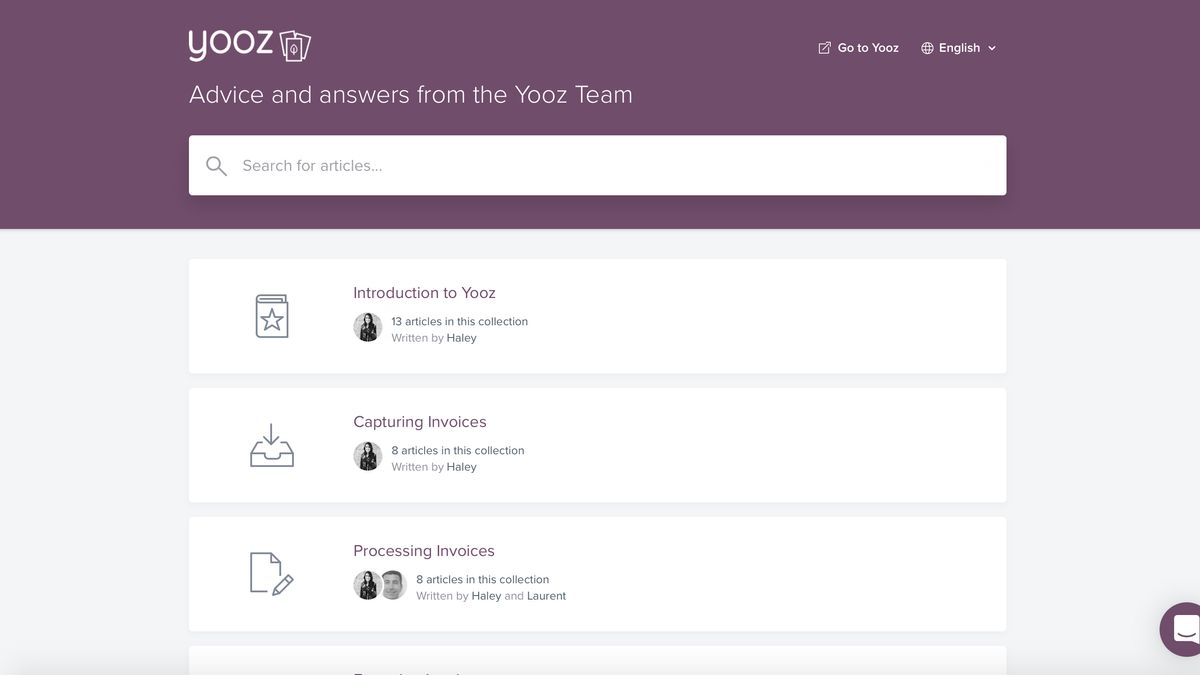Click Haley's avatar under Capturing Invoices
The image size is (1200, 675).
point(367,455)
